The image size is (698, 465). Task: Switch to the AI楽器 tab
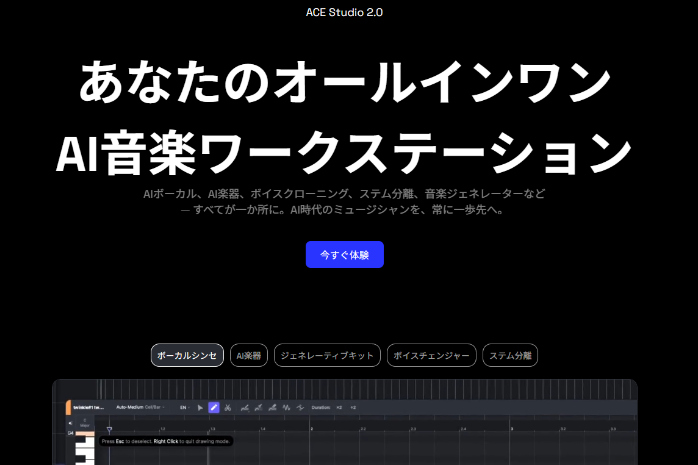coord(249,355)
